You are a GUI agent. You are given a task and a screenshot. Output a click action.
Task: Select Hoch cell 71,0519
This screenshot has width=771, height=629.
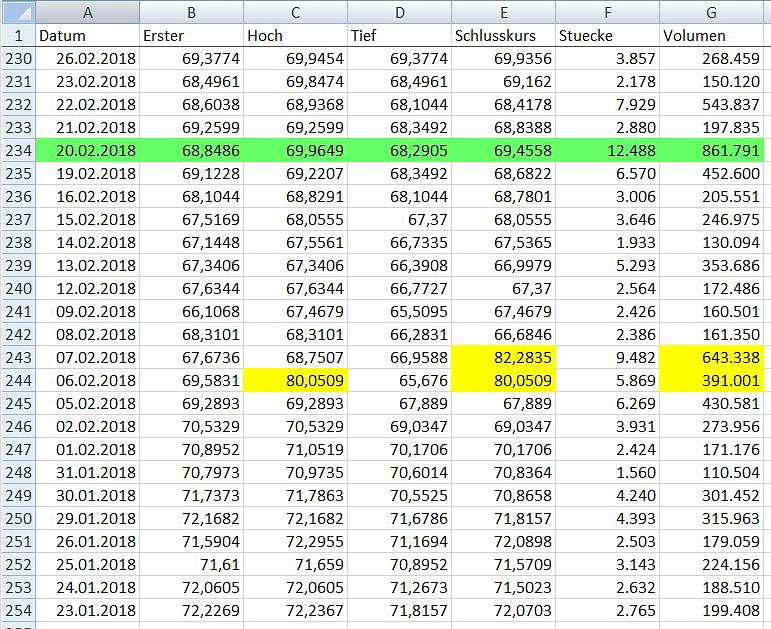[296, 449]
